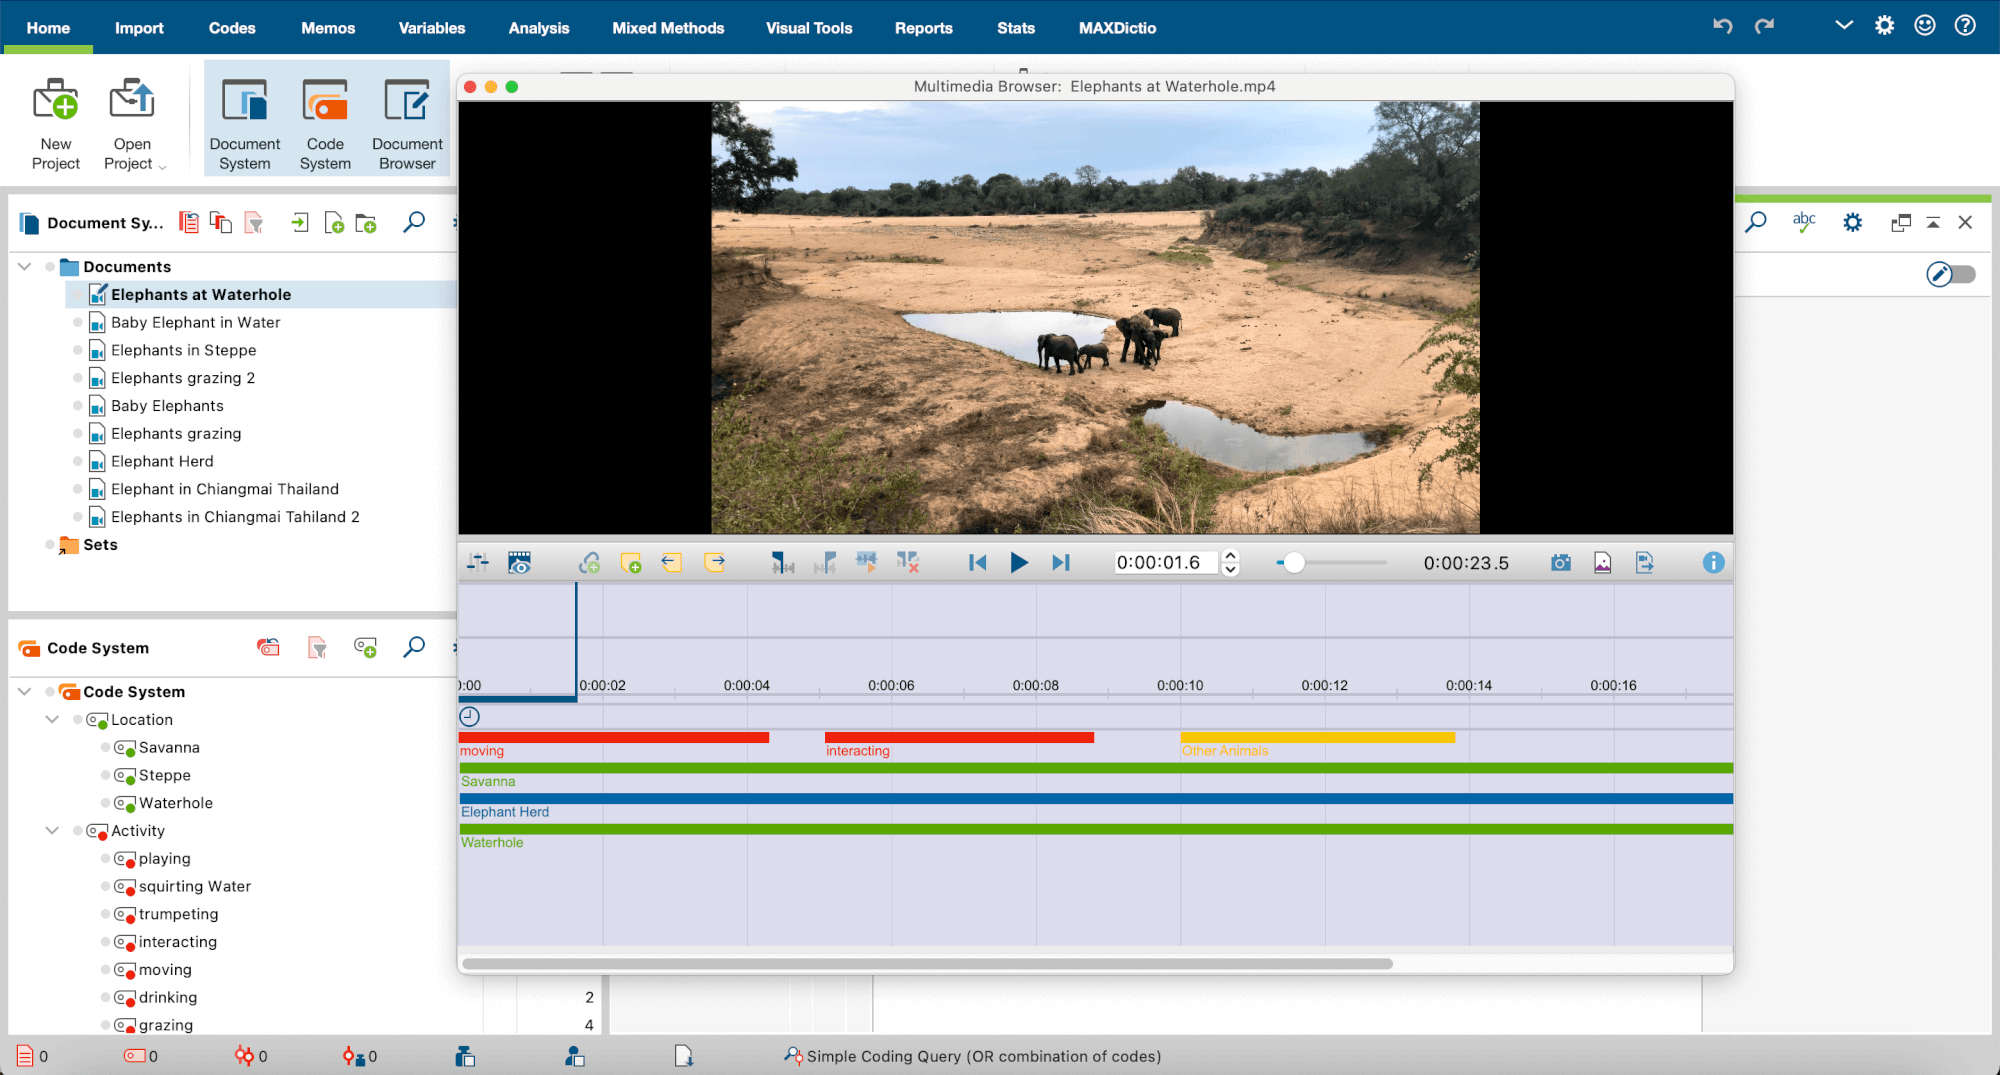The image size is (2000, 1075).
Task: Search in Document System with magnifier
Action: pos(414,222)
